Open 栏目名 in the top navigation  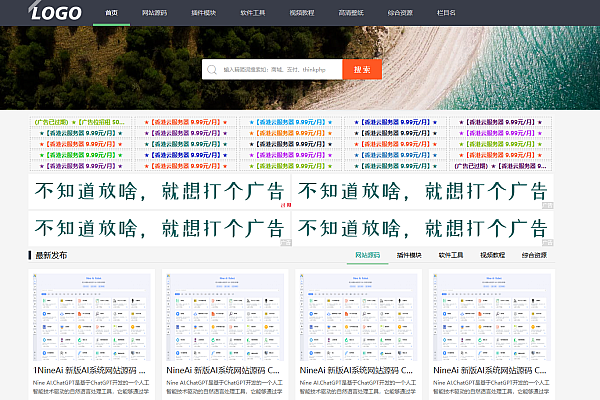click(446, 13)
